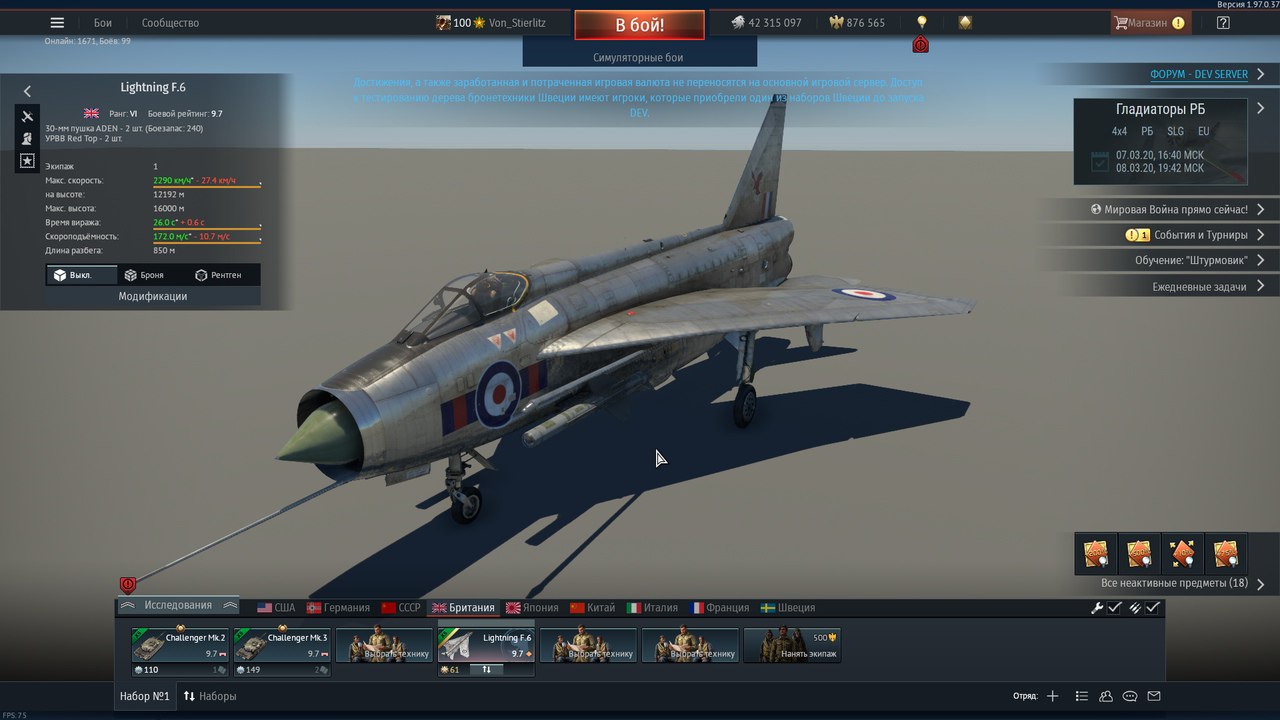Open the mail envelope icon
Screen dimensions: 1280x720
[x=1154, y=696]
